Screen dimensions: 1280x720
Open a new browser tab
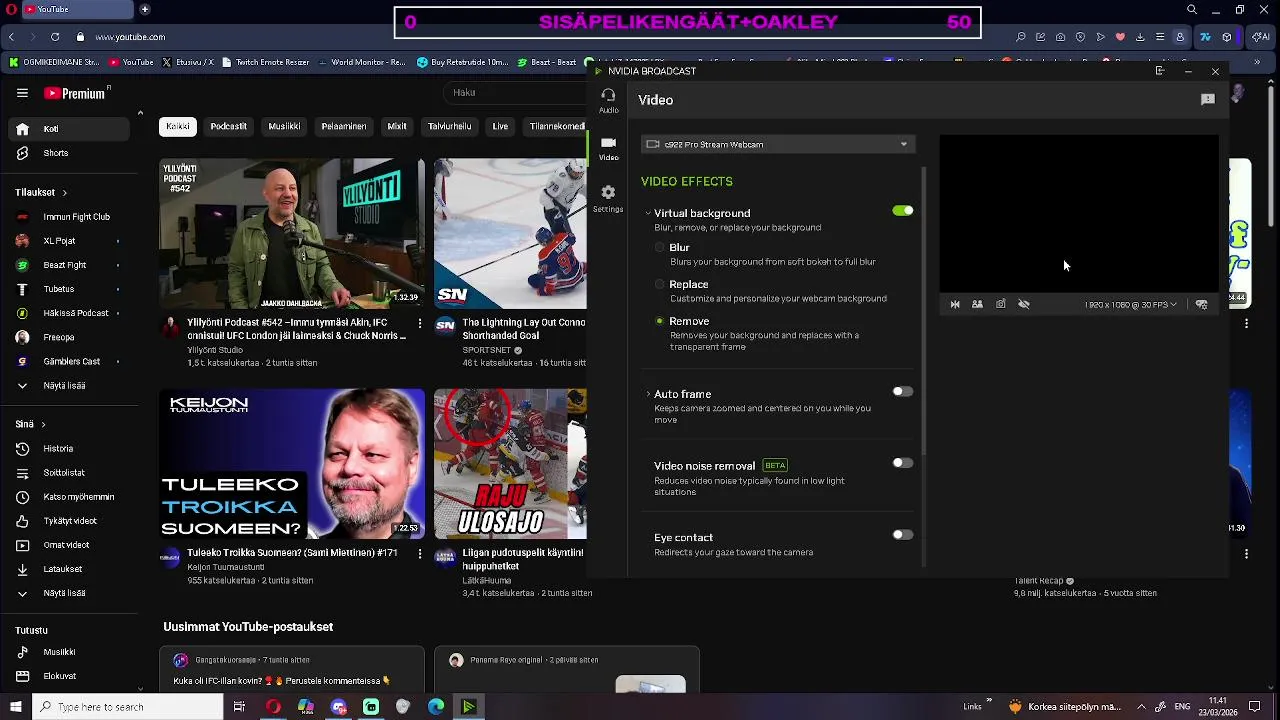point(145,9)
